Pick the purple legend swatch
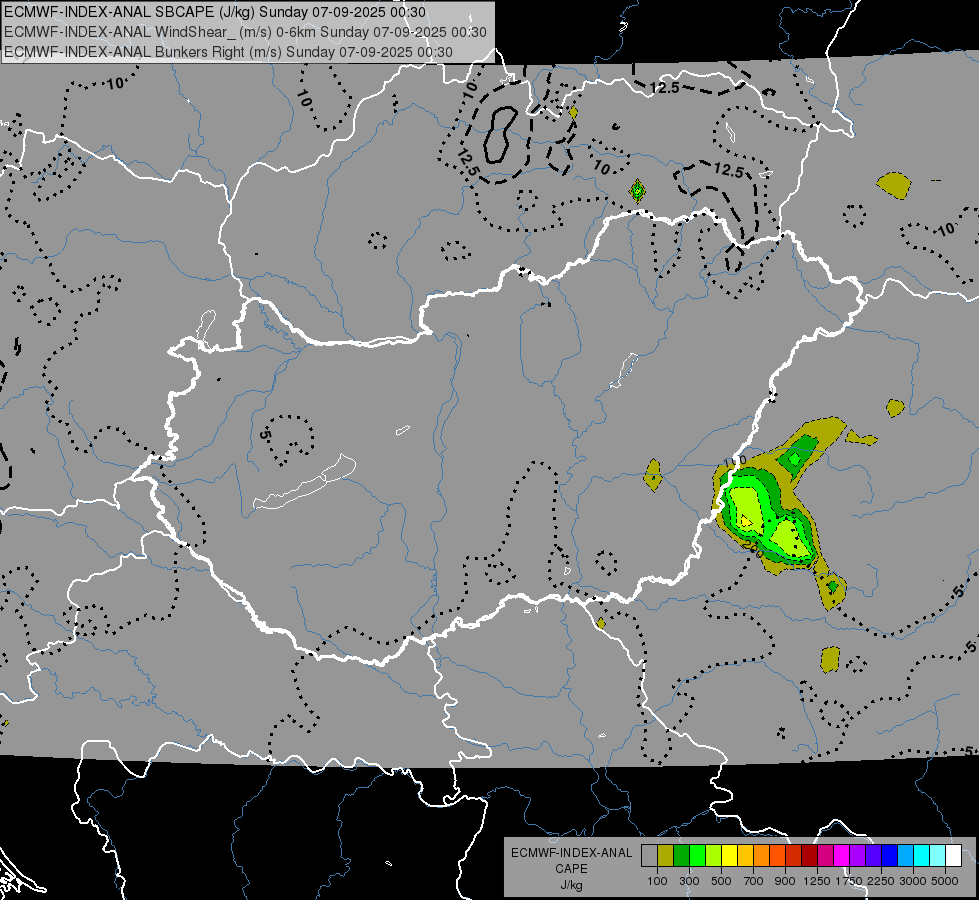Image resolution: width=979 pixels, height=900 pixels. tap(858, 855)
